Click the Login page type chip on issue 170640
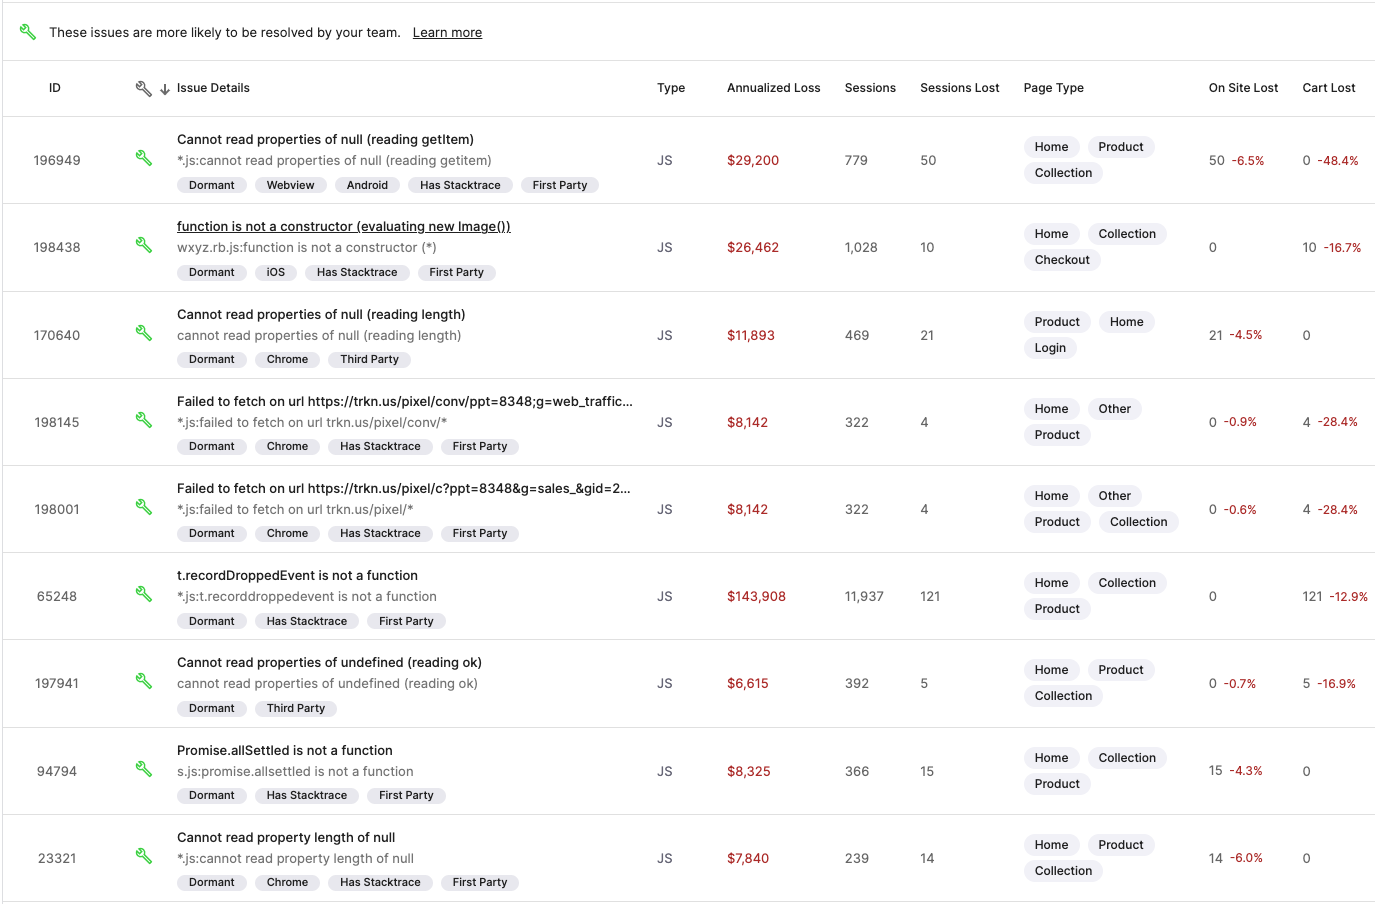 pos(1050,347)
